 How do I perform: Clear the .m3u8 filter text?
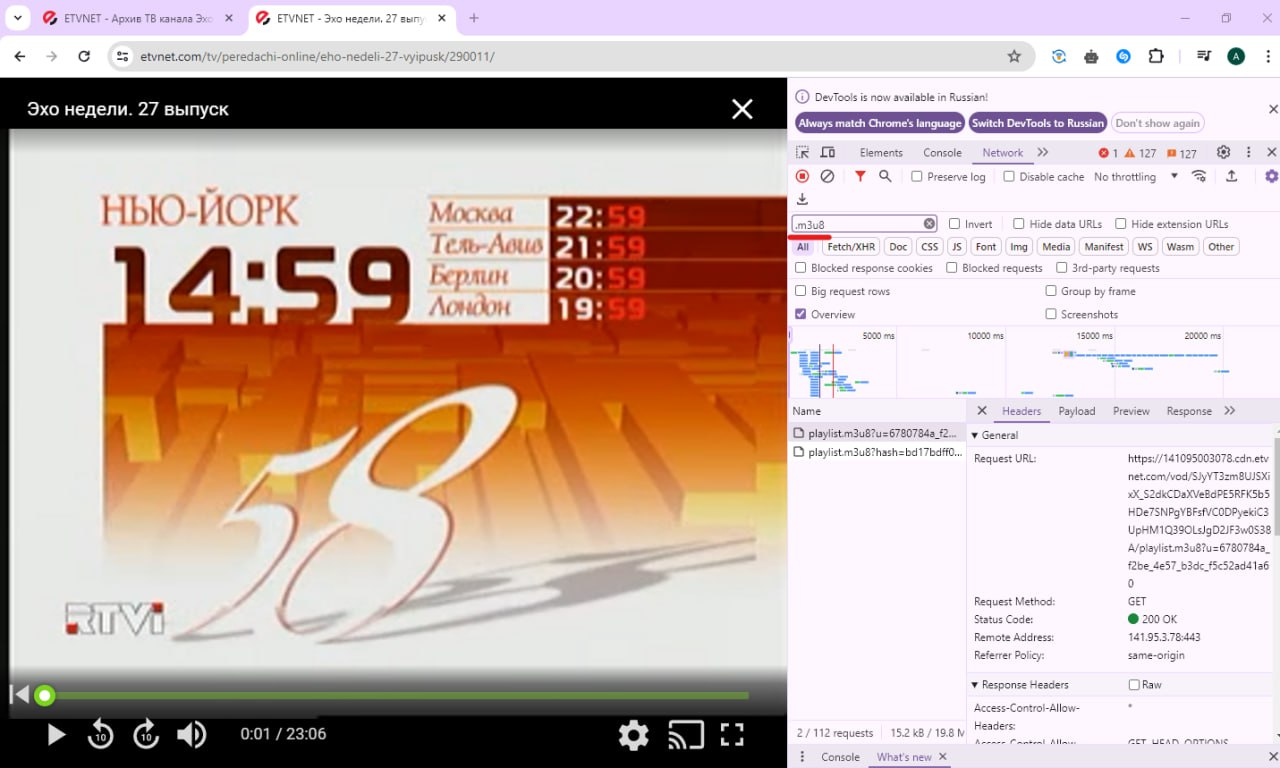929,224
